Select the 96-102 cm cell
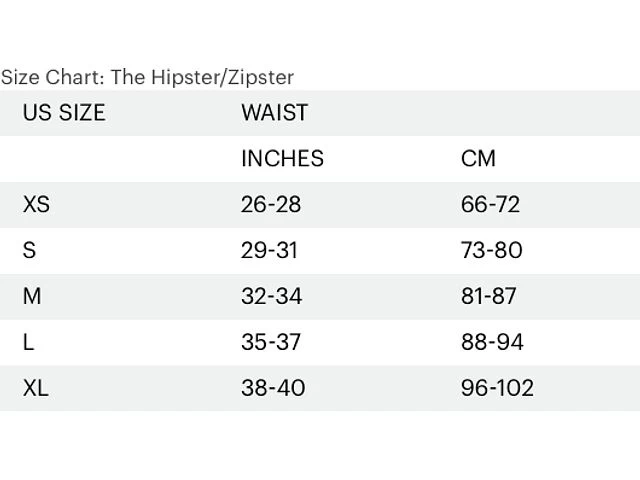Viewport: 640px width, 480px height. click(x=497, y=388)
